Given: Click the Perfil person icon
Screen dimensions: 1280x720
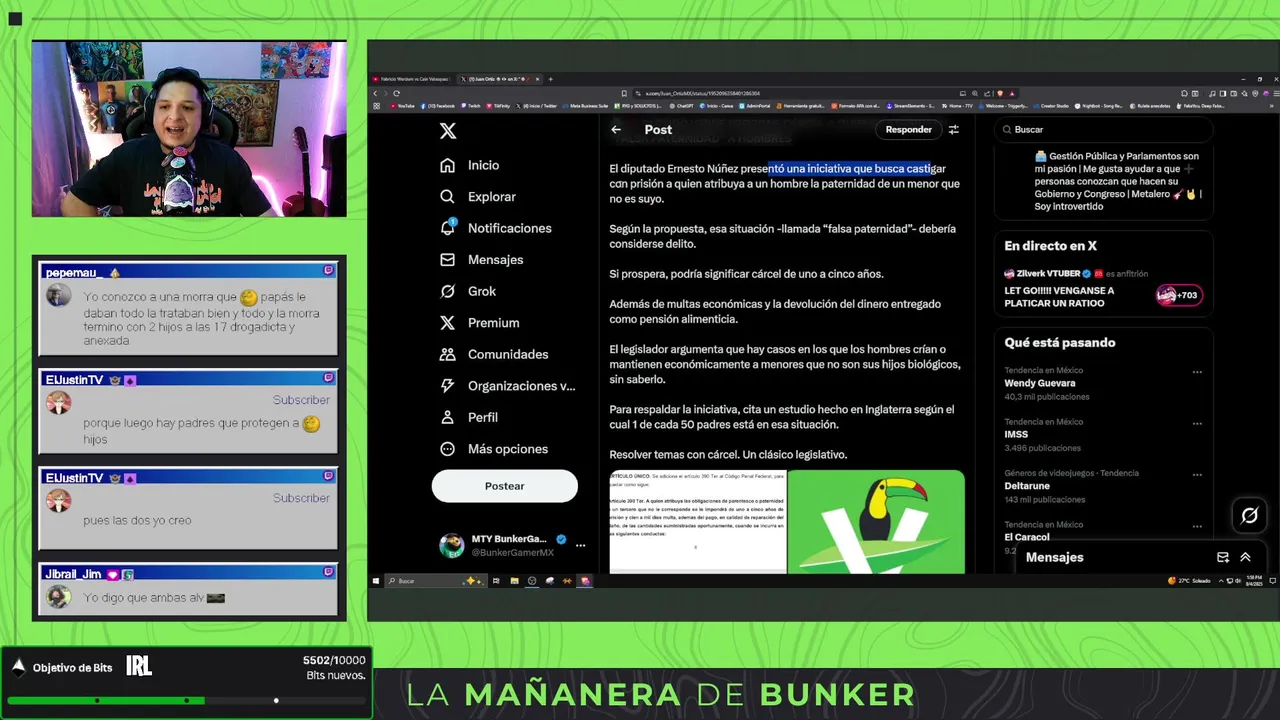Looking at the screenshot, I should pos(448,417).
